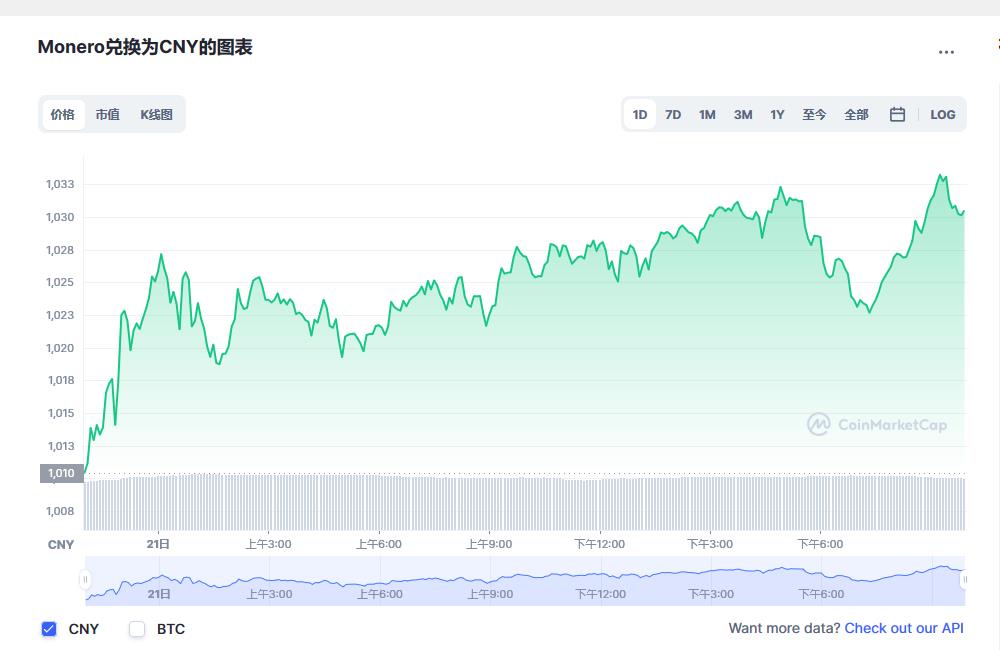
Task: Select the 7D time range
Action: pyautogui.click(x=672, y=114)
